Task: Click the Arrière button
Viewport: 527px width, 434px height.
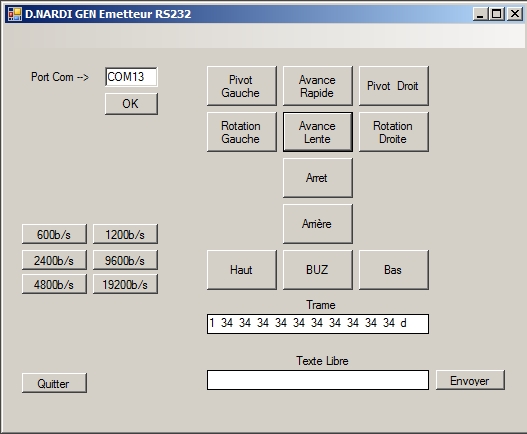Action: pos(318,224)
